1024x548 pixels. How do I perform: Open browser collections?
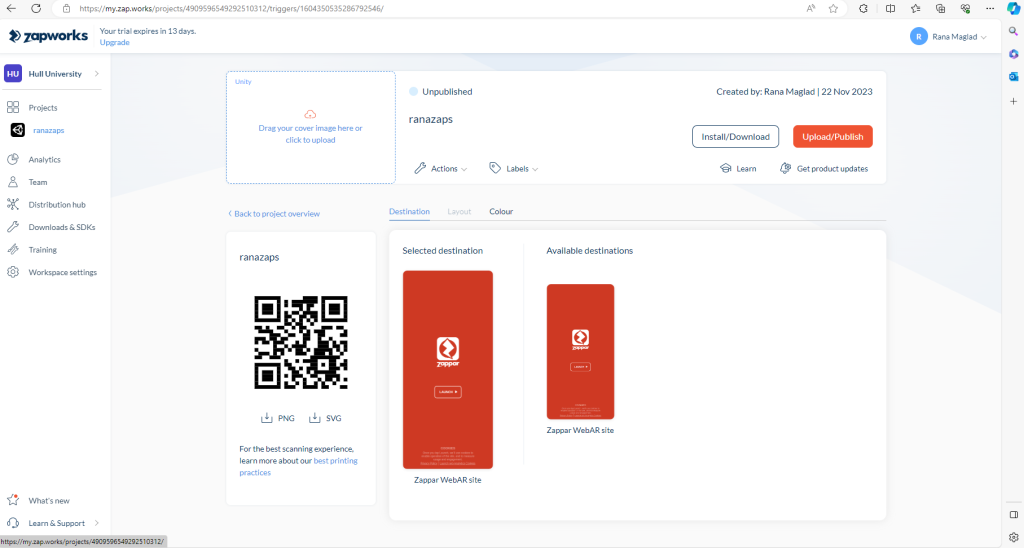(940, 8)
